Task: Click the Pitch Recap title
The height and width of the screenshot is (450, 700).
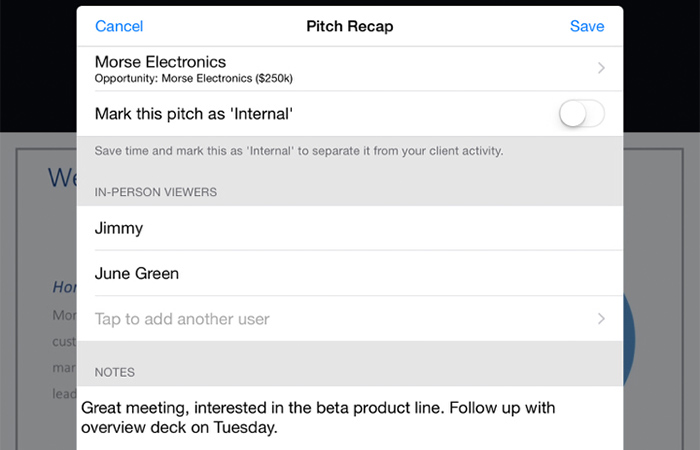Action: point(350,26)
